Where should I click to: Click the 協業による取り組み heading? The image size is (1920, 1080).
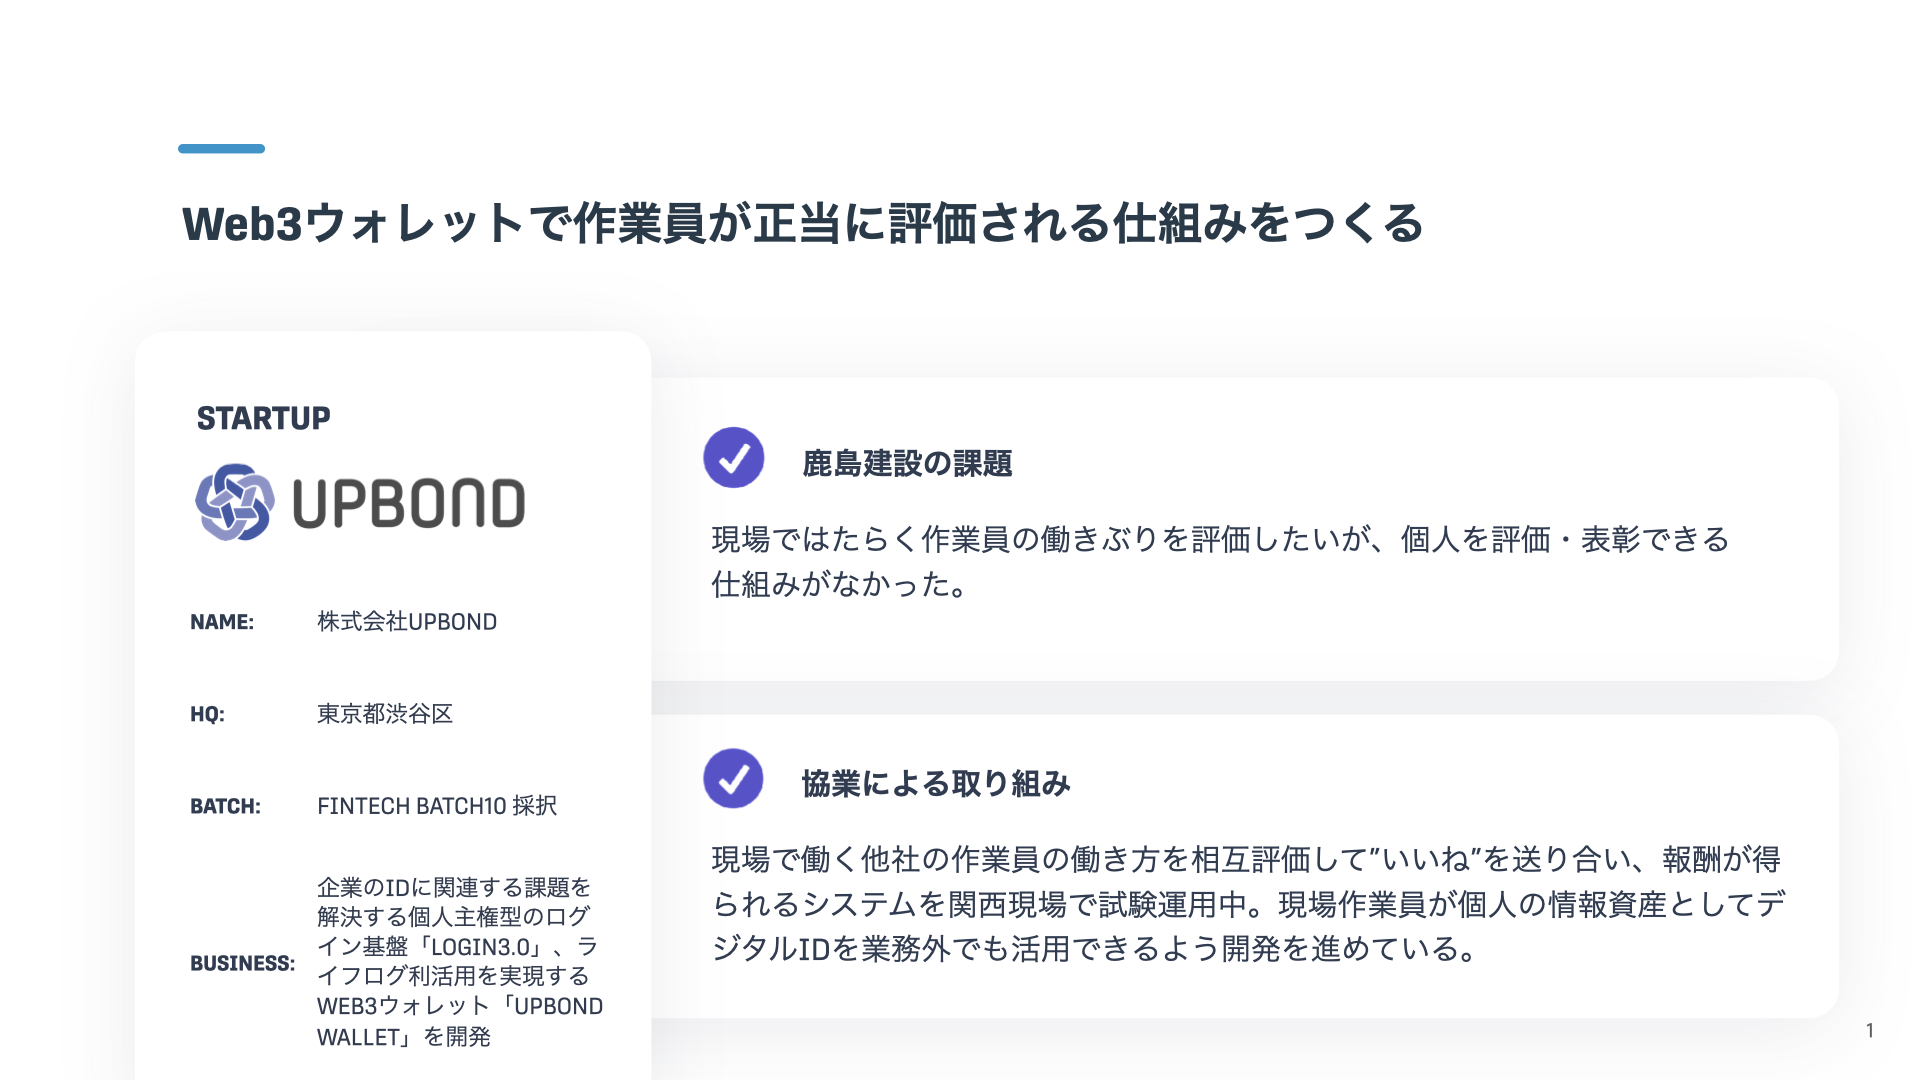coord(936,784)
